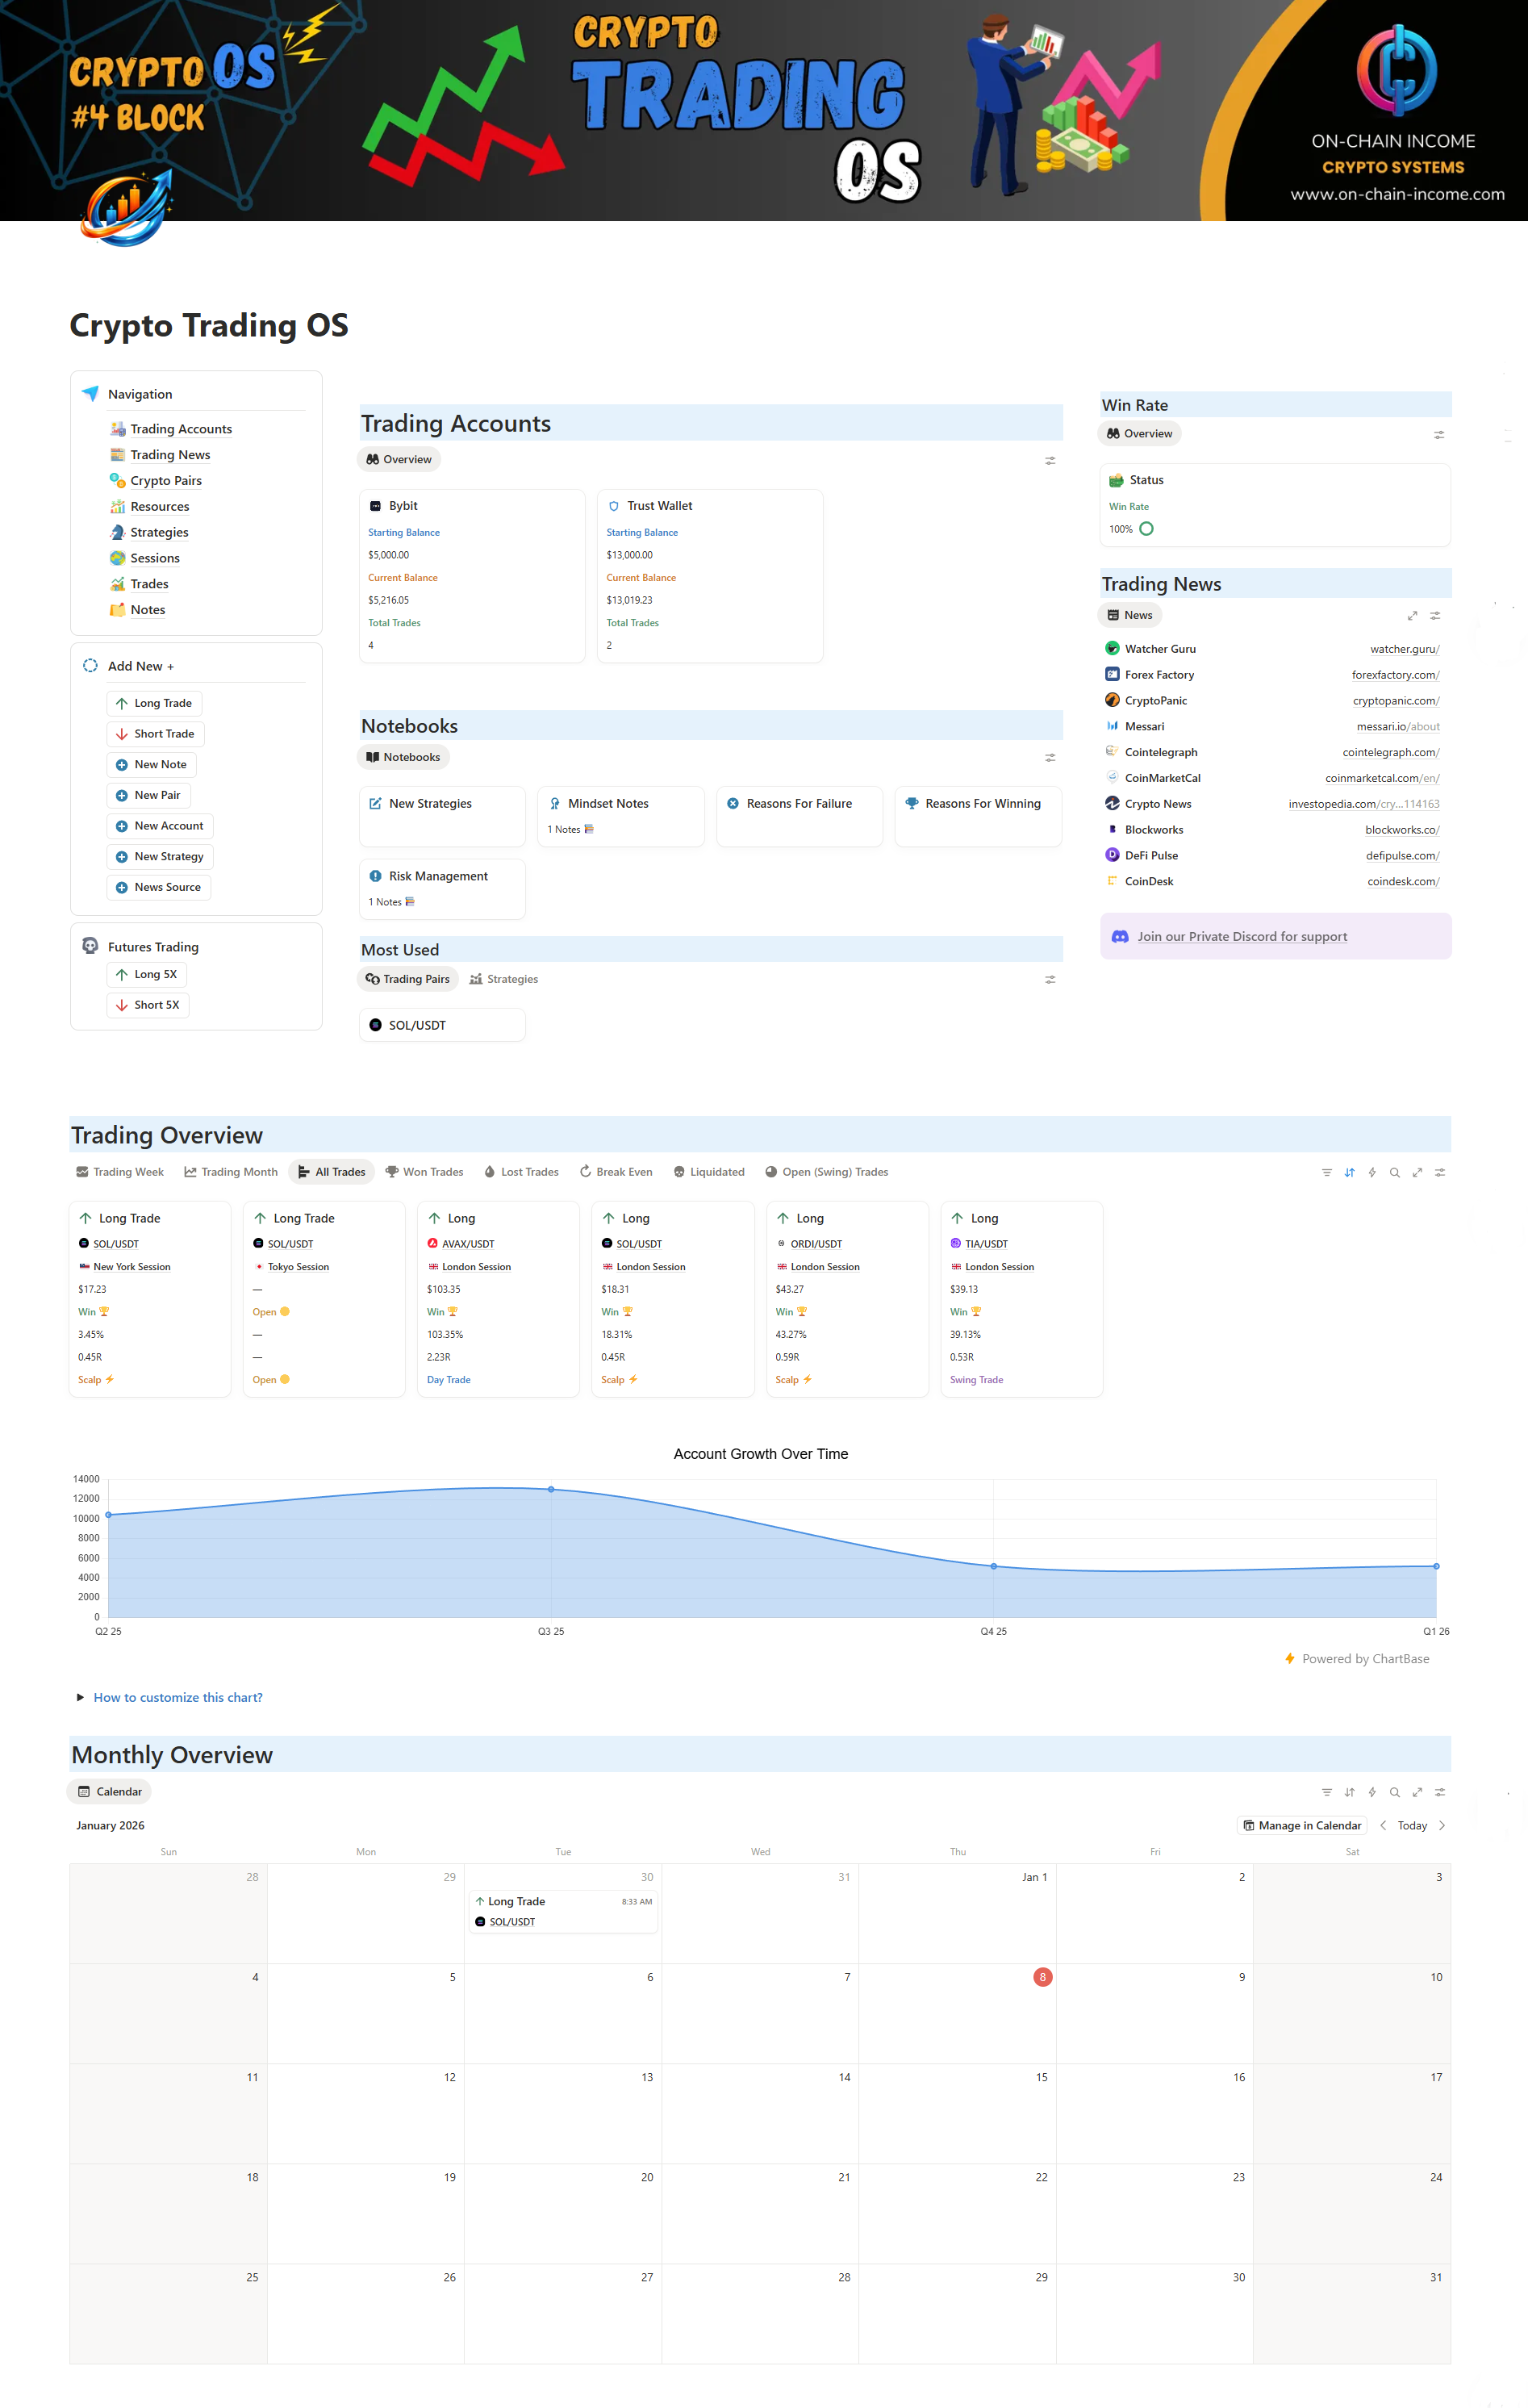Image resolution: width=1528 pixels, height=2408 pixels.
Task: Open the previous month chevron in the calendar
Action: [x=1383, y=1825]
